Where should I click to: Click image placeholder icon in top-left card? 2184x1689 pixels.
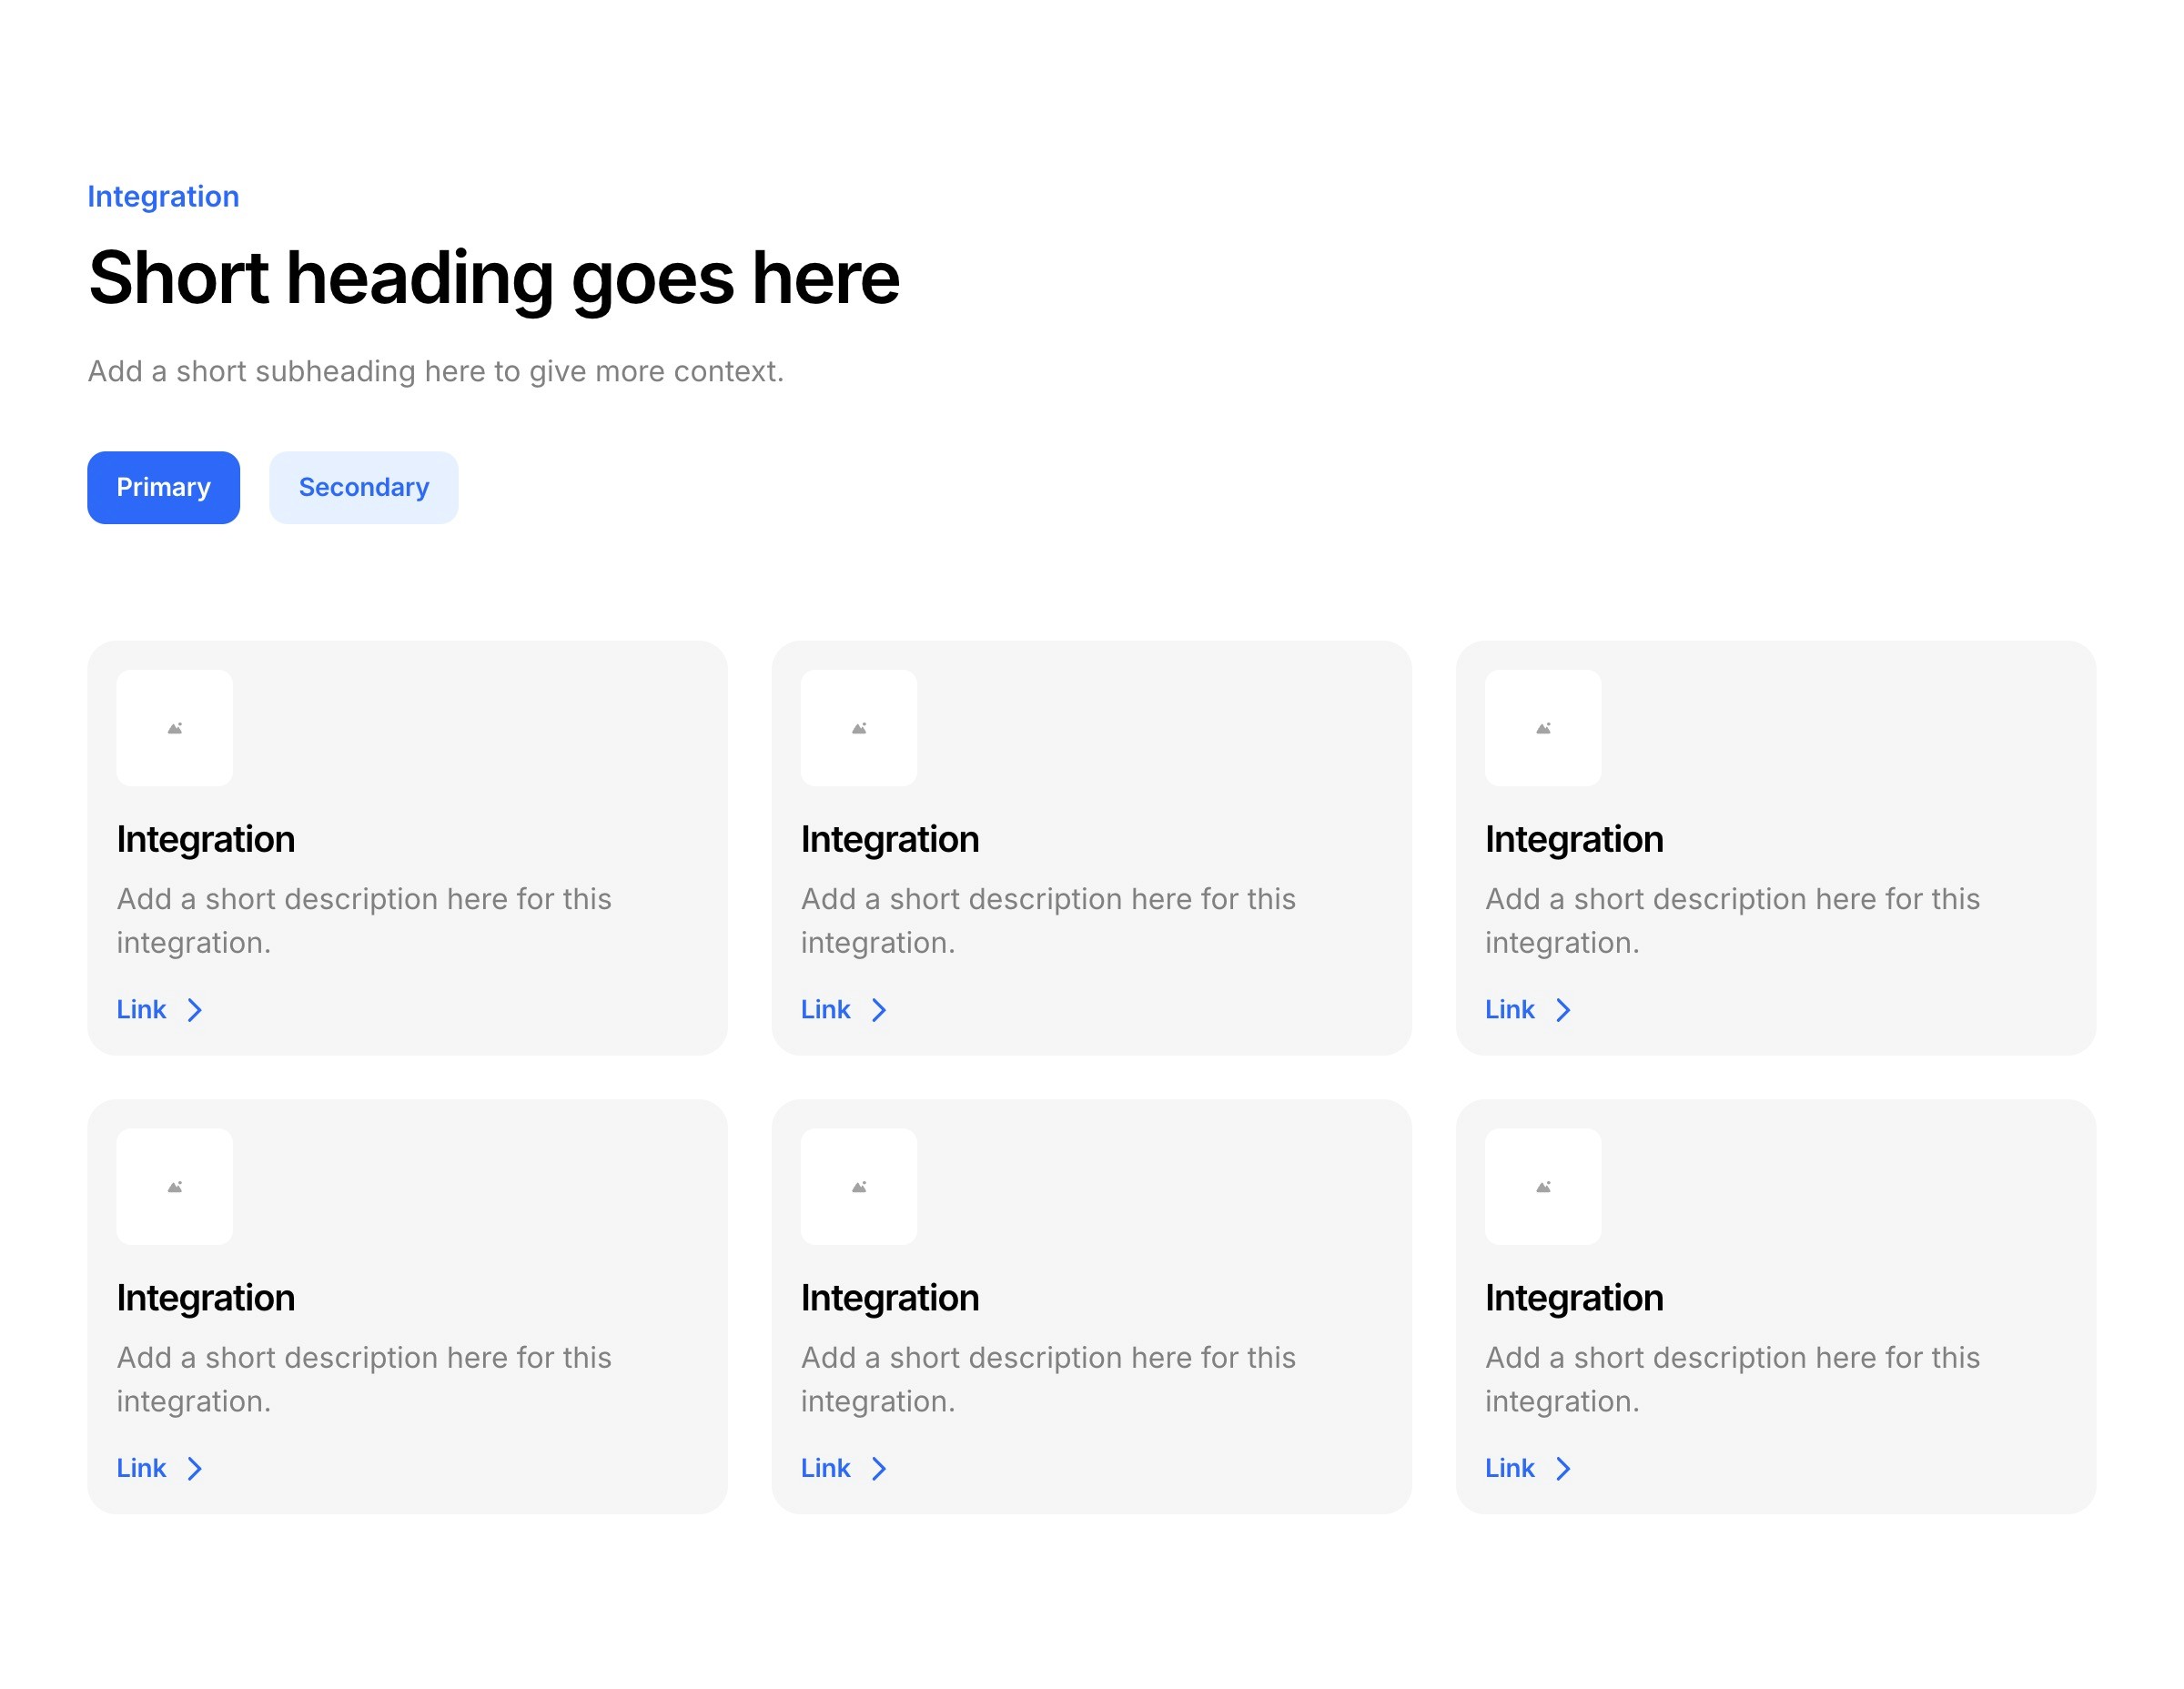(175, 728)
